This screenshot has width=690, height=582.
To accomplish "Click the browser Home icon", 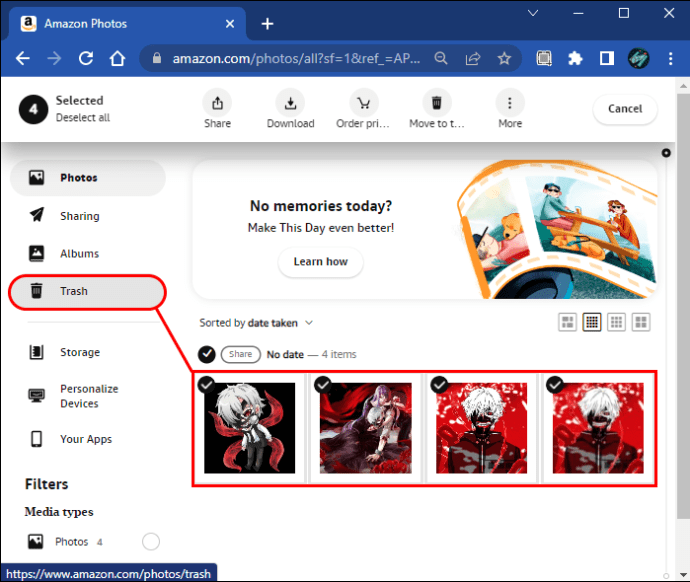I will pyautogui.click(x=117, y=58).
